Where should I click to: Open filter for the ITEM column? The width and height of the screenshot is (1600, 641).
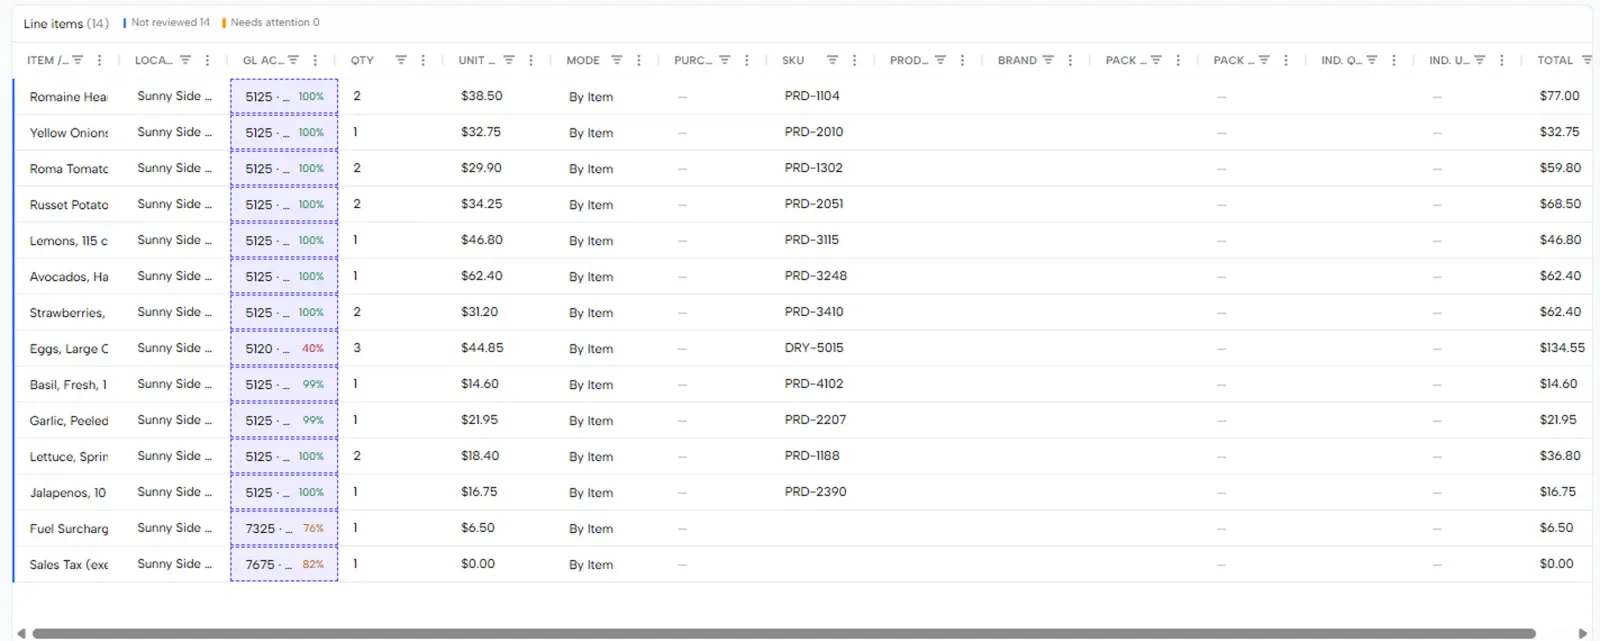click(78, 60)
